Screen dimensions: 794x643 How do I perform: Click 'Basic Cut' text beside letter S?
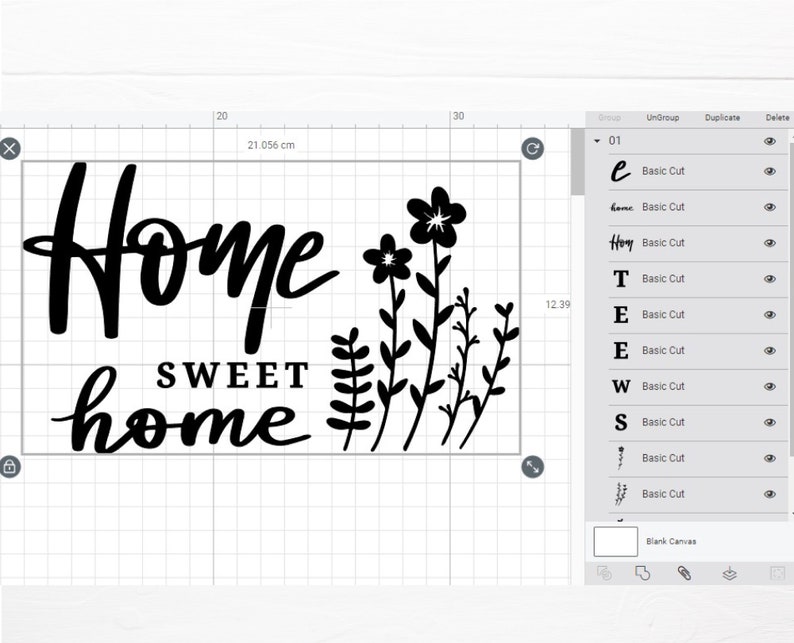coord(663,422)
